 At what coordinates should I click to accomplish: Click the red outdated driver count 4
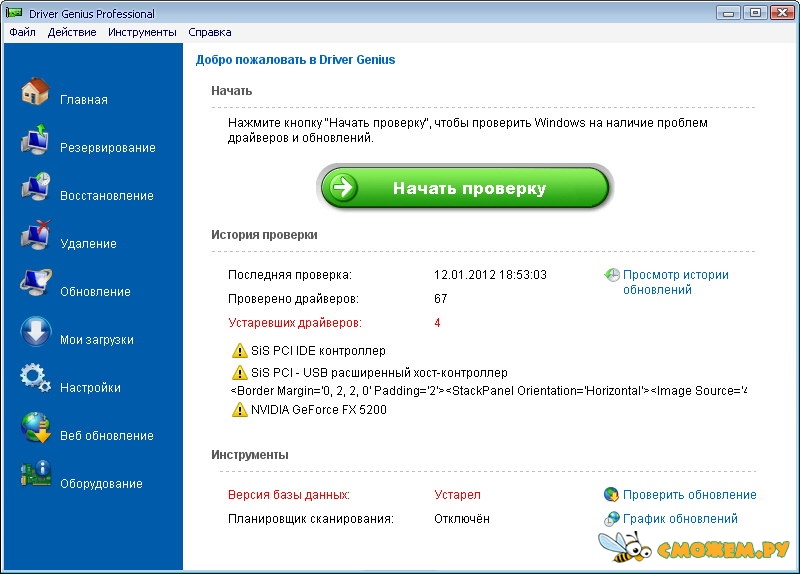[x=437, y=323]
